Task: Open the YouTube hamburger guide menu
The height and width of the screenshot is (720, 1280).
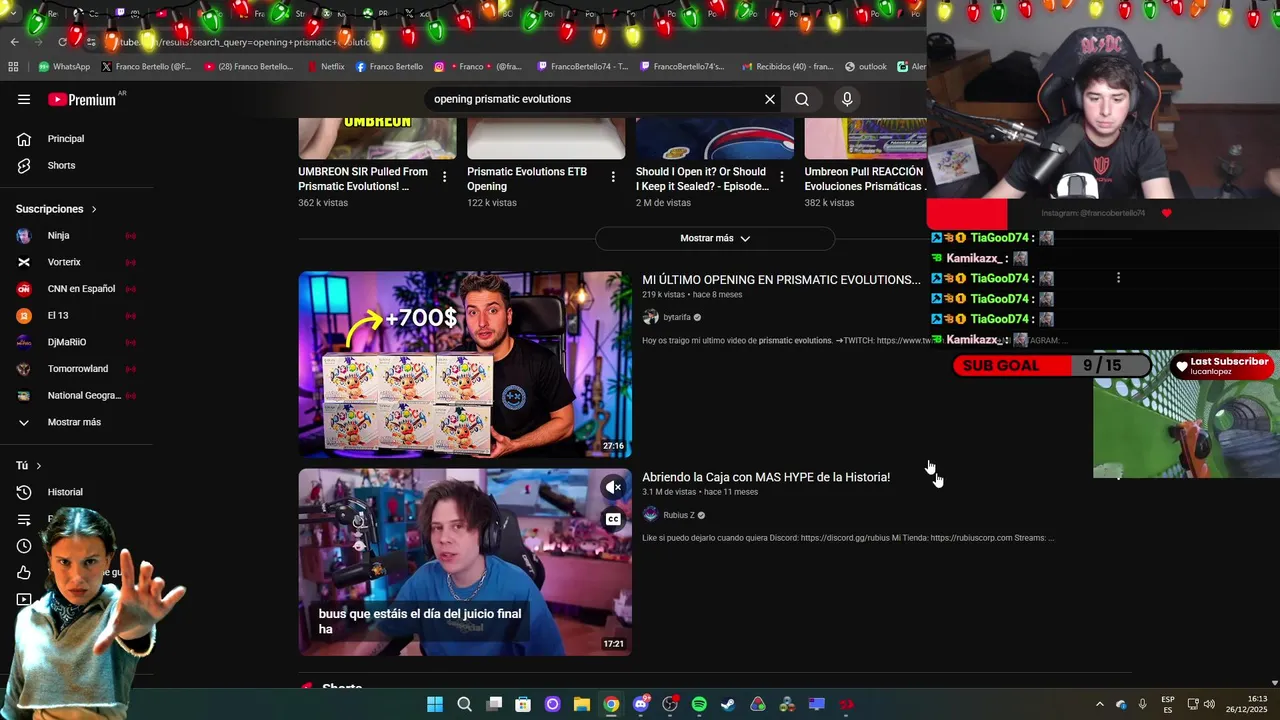Action: [x=24, y=99]
